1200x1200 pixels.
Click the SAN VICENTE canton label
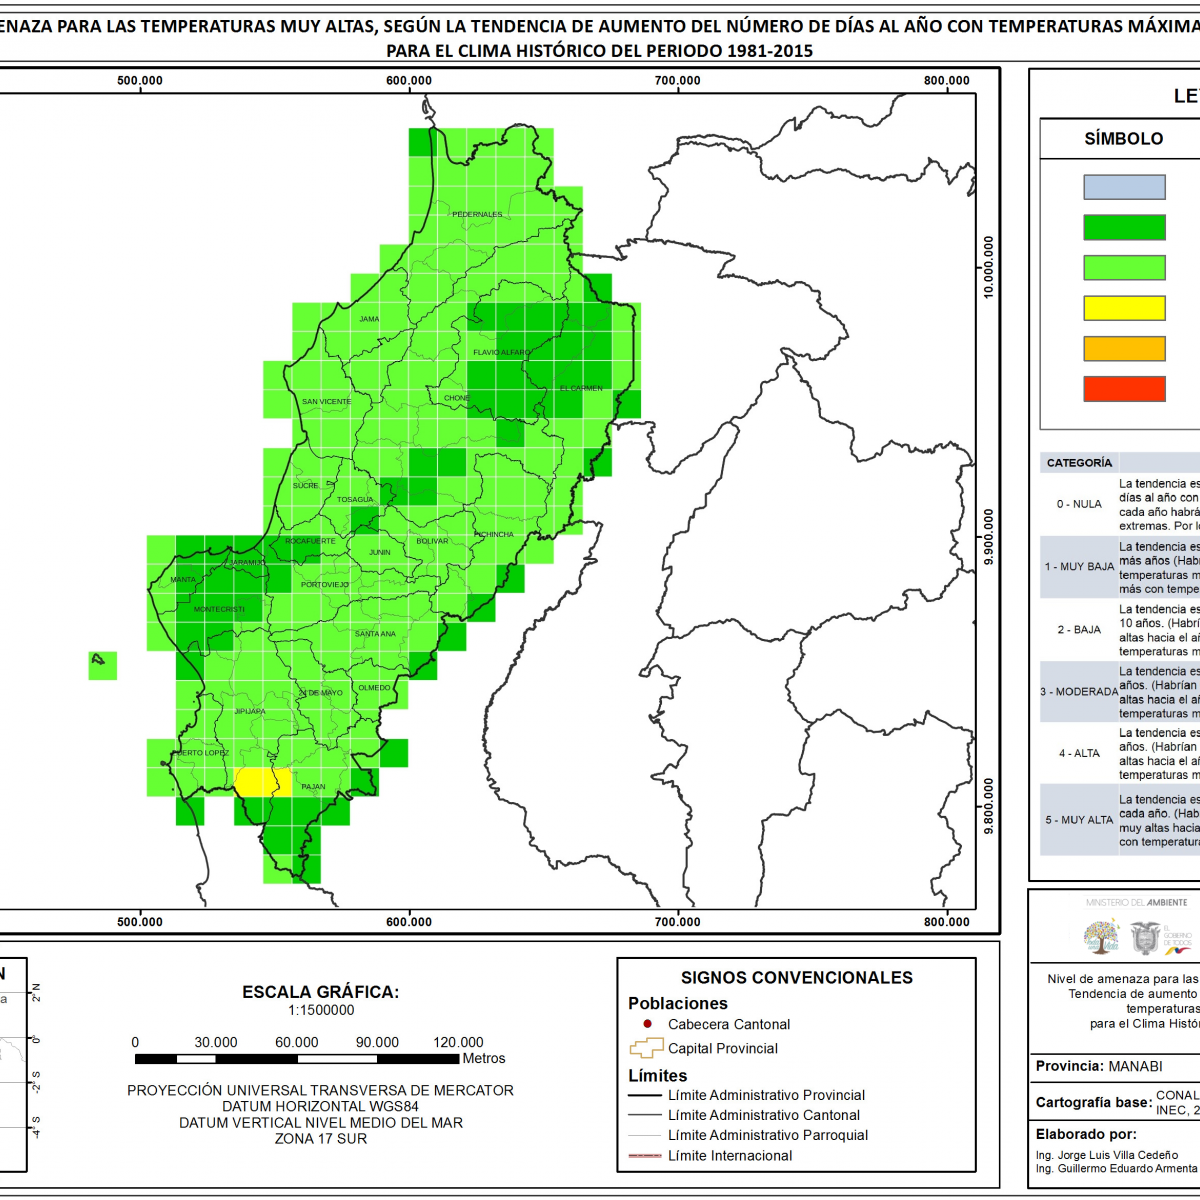(x=327, y=401)
